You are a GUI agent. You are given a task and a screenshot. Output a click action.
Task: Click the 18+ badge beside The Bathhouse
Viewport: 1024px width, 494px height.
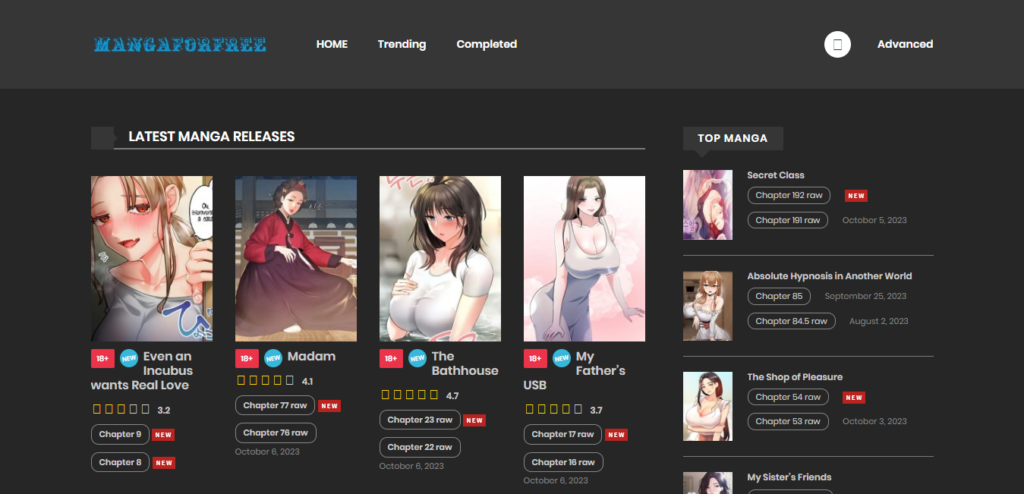click(391, 358)
